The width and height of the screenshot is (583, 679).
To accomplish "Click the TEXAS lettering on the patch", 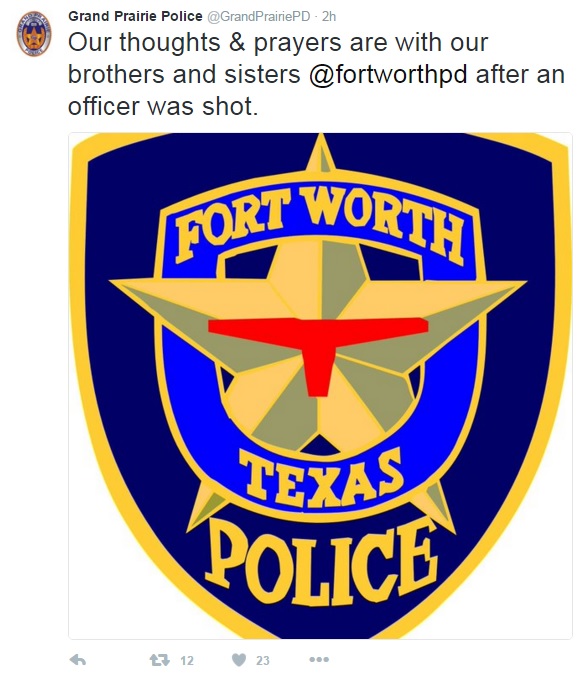I will [321, 477].
